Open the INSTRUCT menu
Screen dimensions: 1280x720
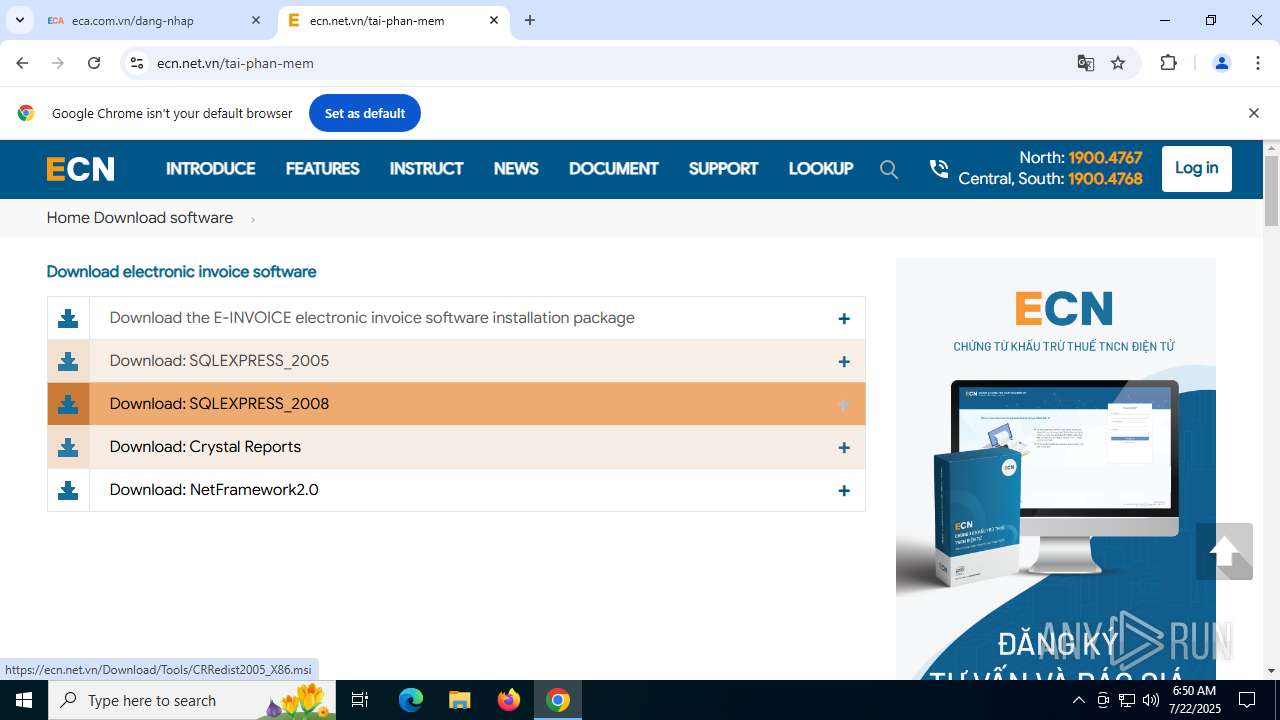(426, 169)
